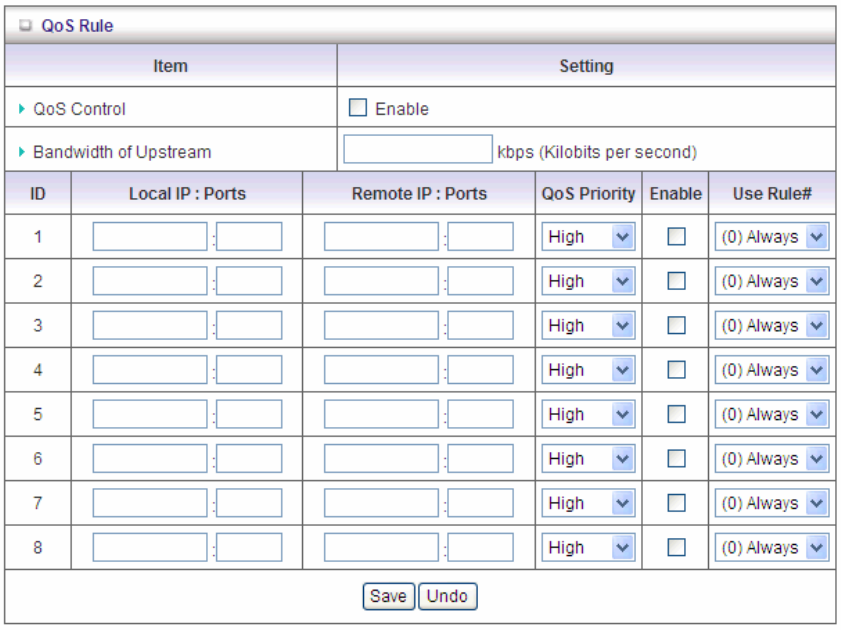841x630 pixels.
Task: Check the Enable box in row 5
Action: click(x=676, y=414)
